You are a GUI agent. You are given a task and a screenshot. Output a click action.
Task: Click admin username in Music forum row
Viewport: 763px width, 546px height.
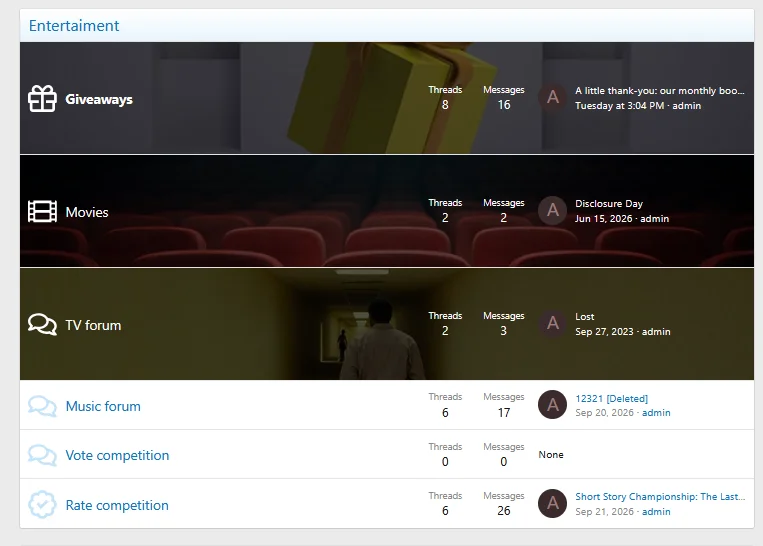click(656, 413)
